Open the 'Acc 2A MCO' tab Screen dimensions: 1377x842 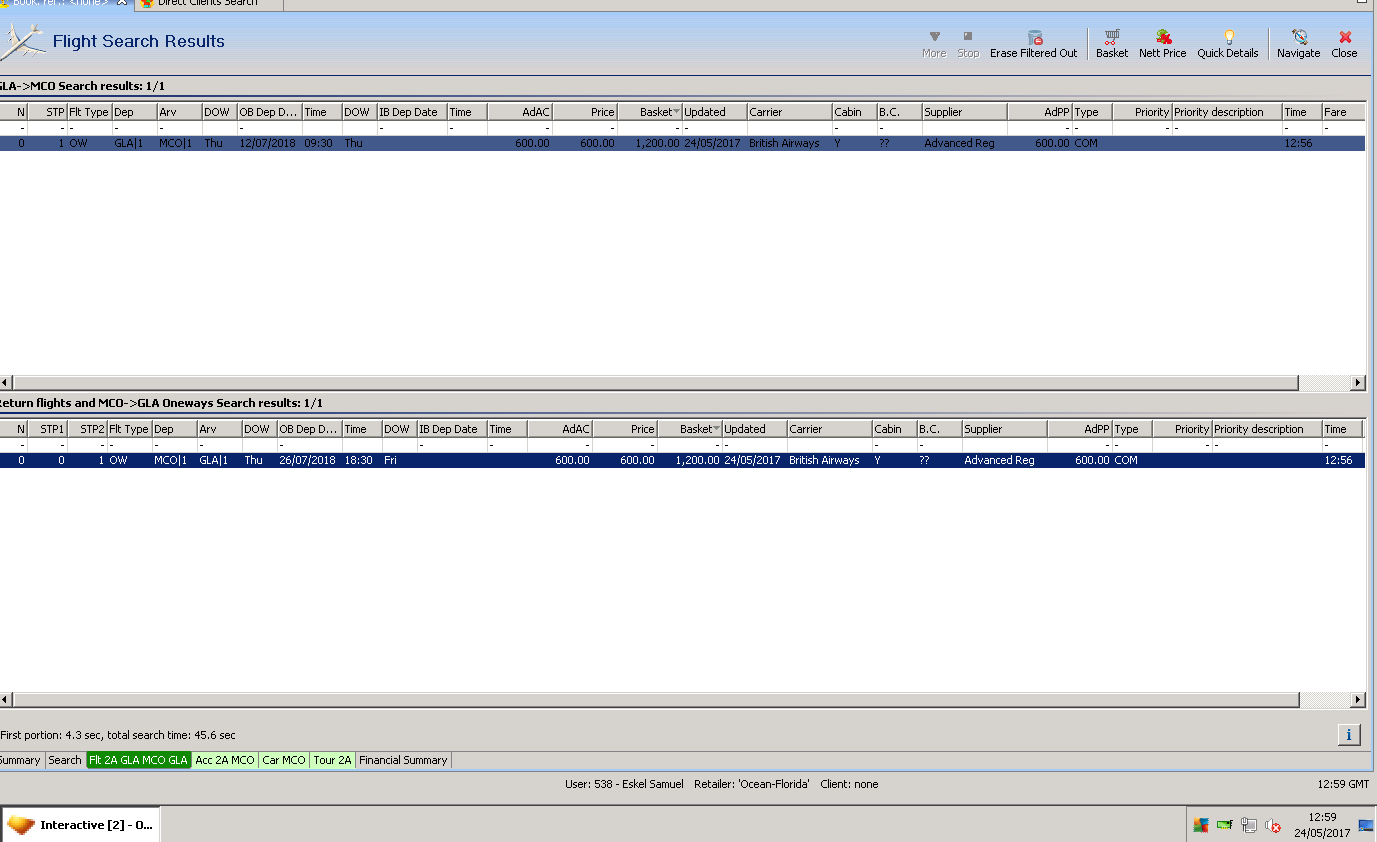pos(225,760)
